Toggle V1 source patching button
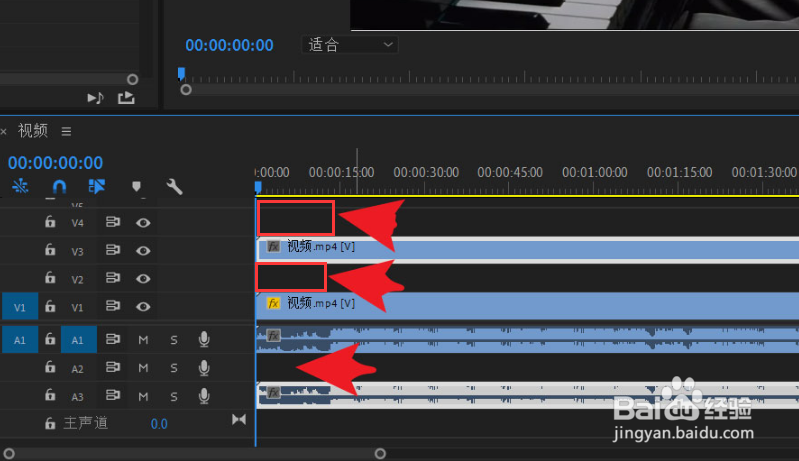Image resolution: width=799 pixels, height=461 pixels. pos(20,307)
